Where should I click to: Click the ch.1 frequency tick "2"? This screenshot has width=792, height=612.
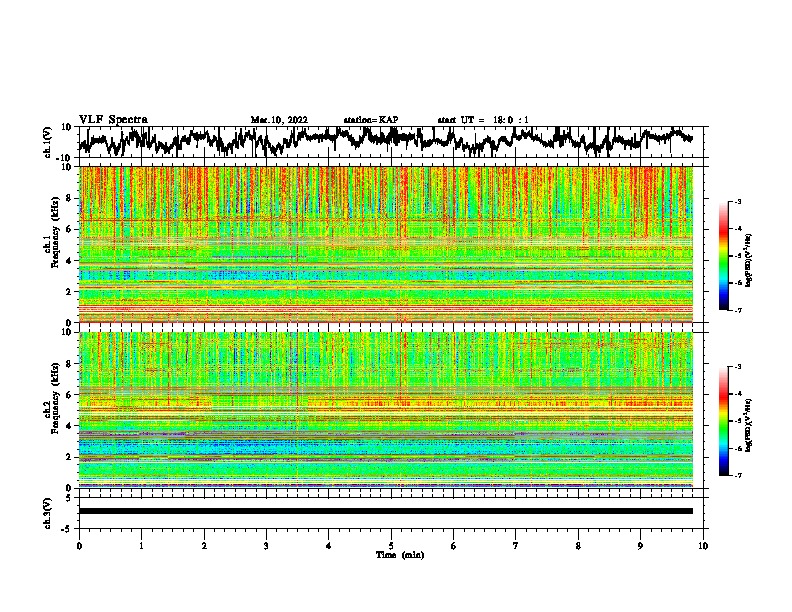point(70,292)
